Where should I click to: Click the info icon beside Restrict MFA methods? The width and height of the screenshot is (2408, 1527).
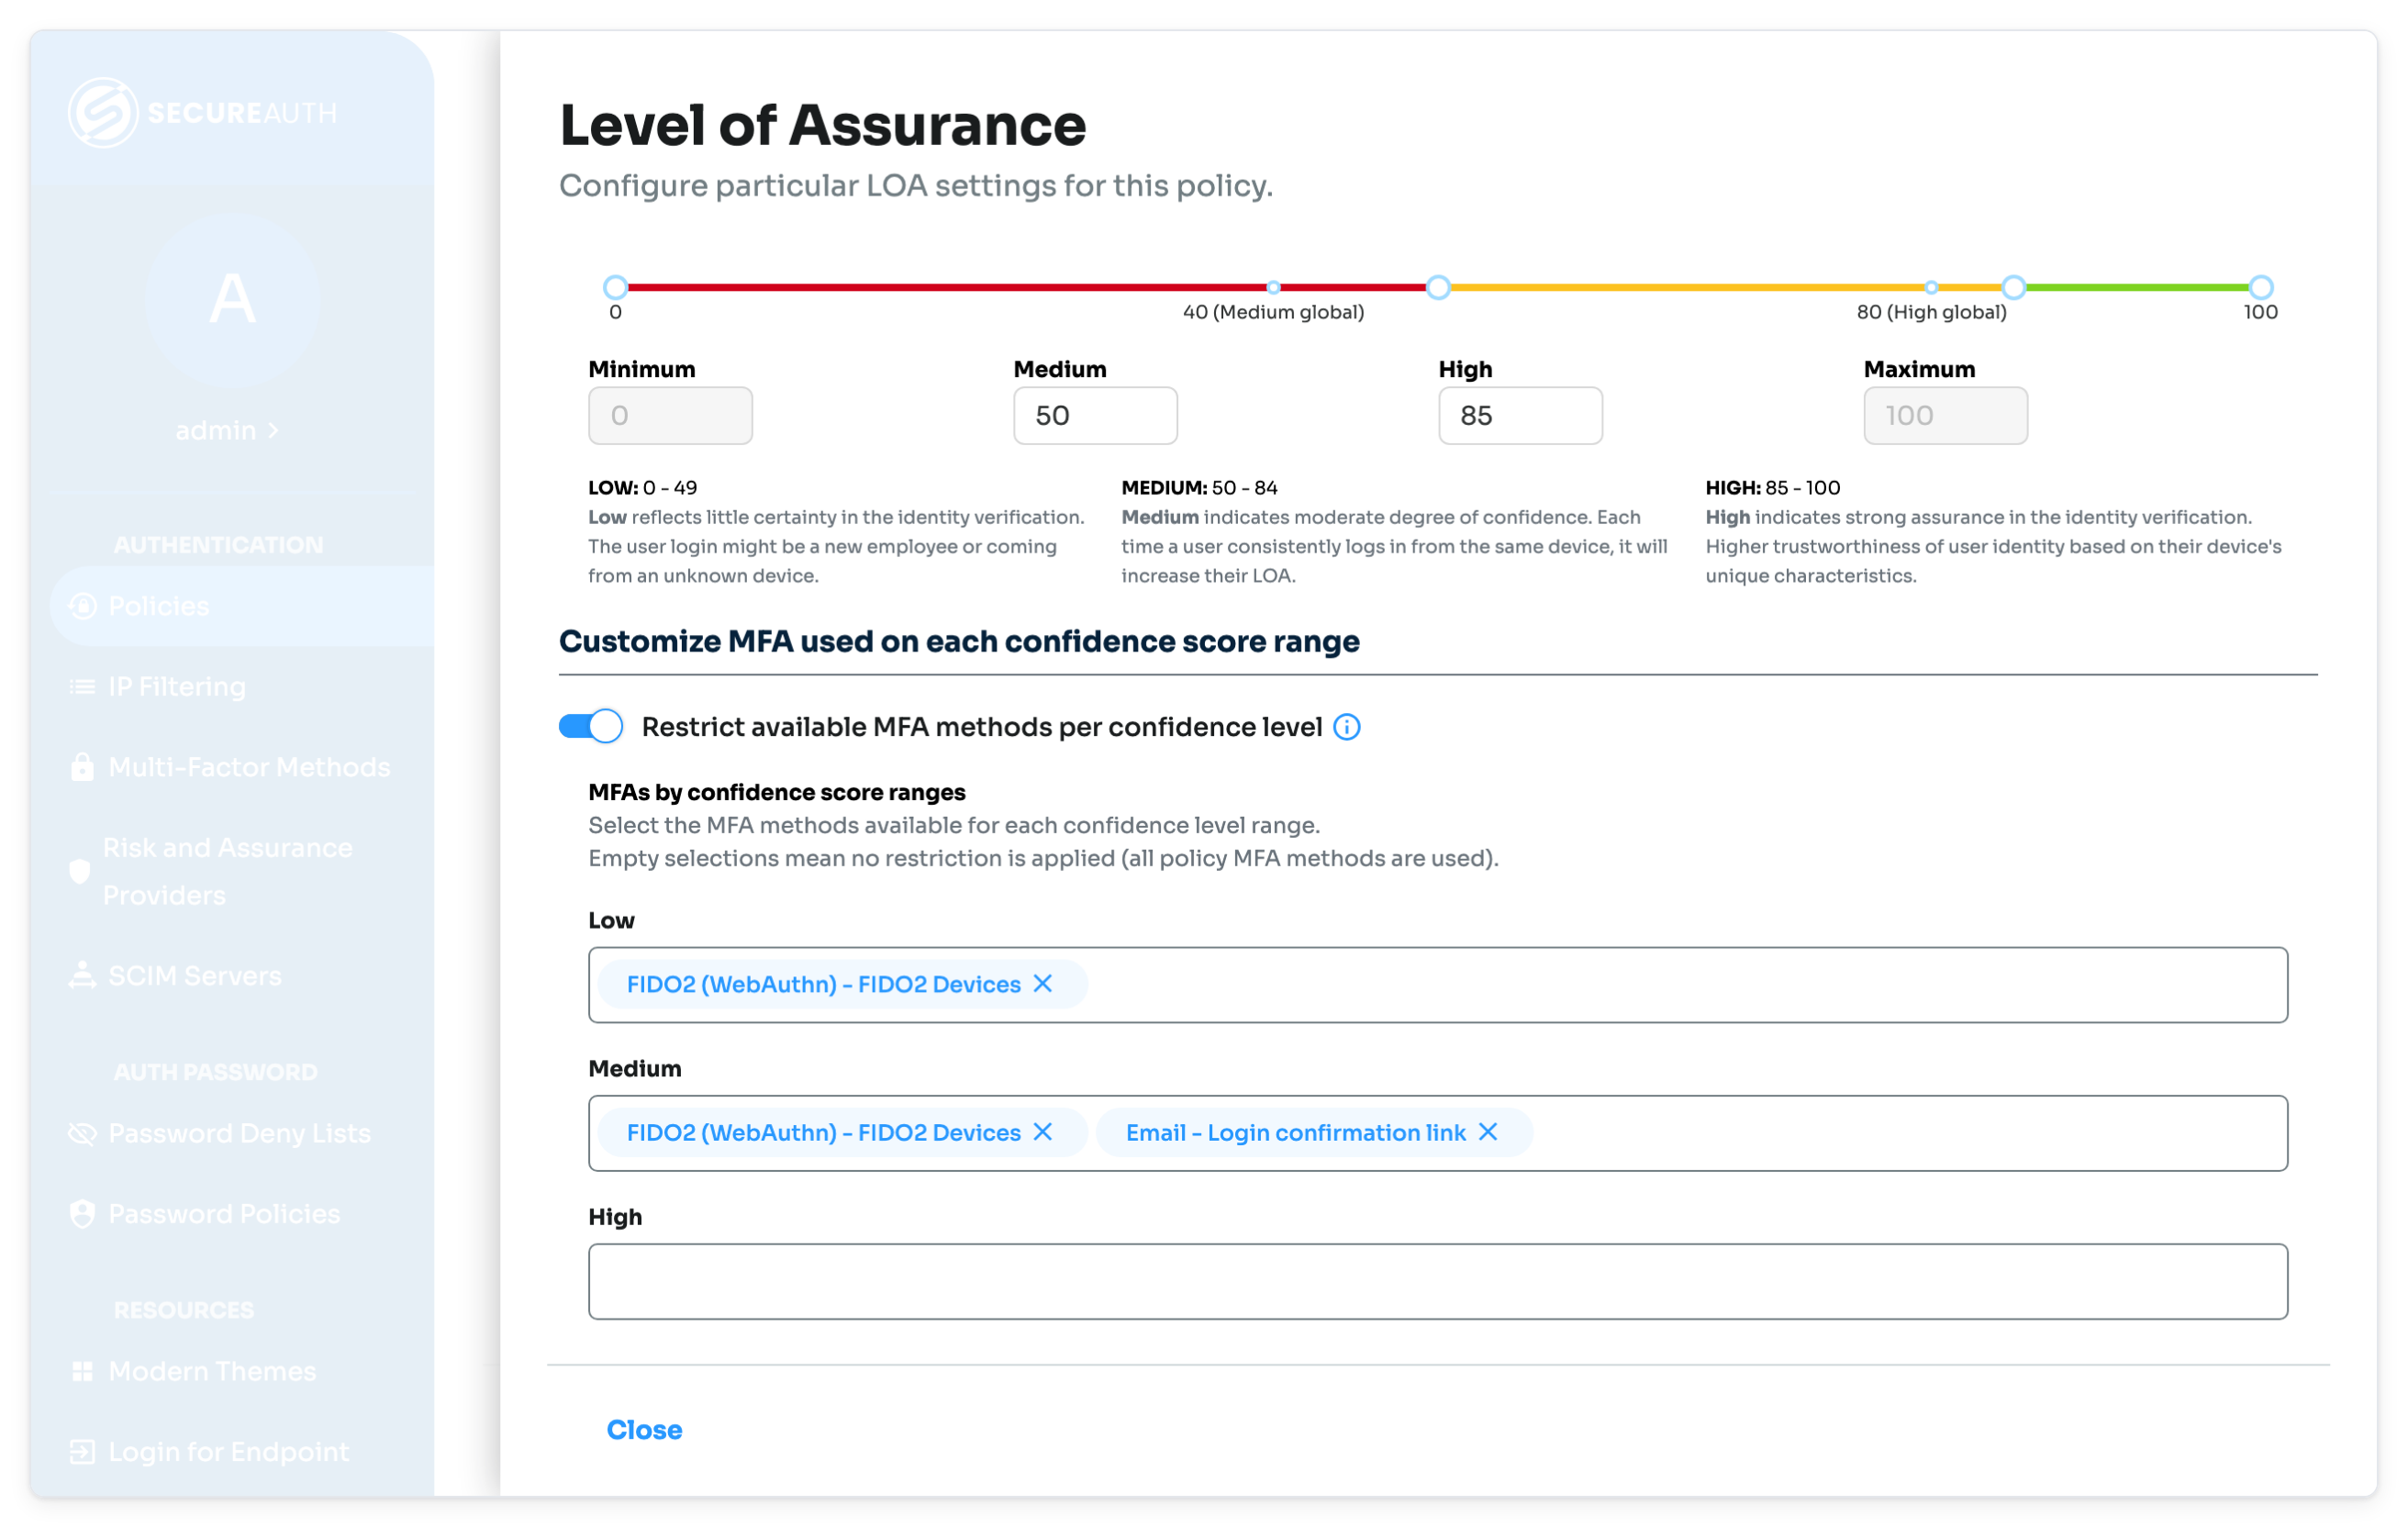tap(1347, 727)
